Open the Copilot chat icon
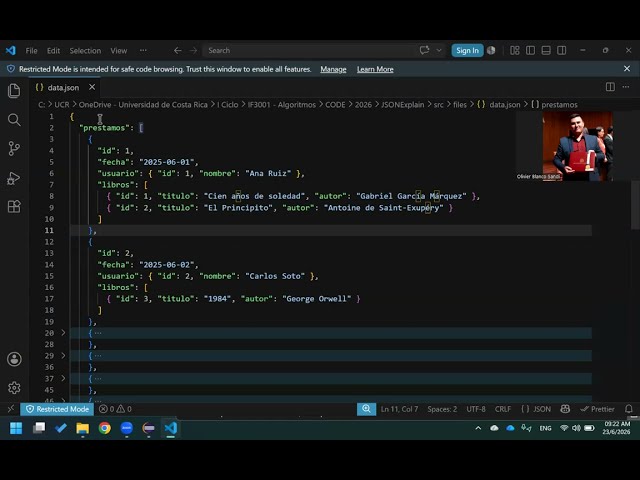The image size is (640, 480). pyautogui.click(x=424, y=50)
